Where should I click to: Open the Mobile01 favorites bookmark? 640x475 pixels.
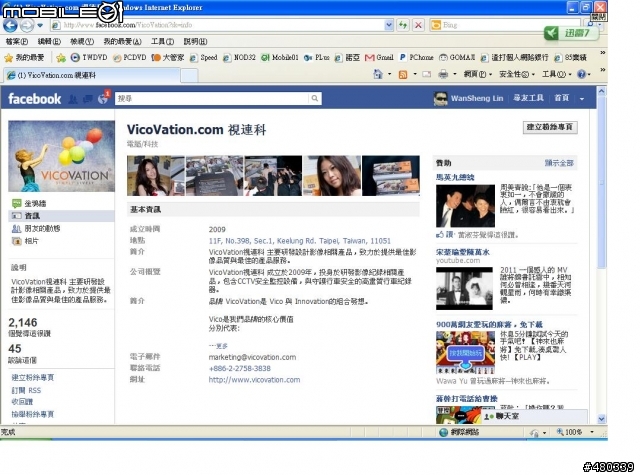click(x=280, y=58)
